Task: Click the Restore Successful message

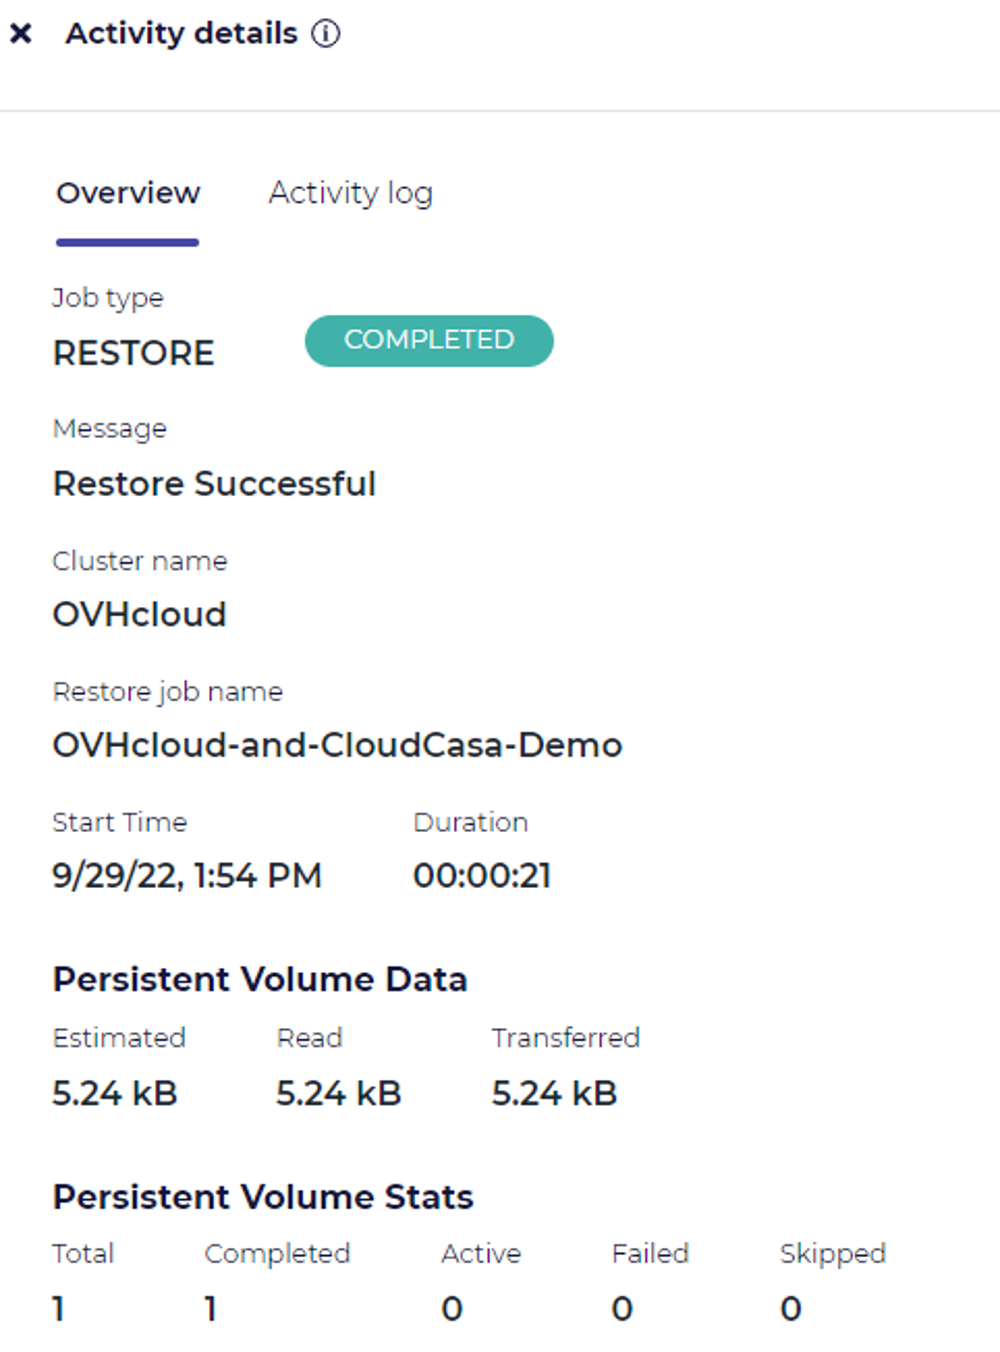Action: pyautogui.click(x=214, y=484)
